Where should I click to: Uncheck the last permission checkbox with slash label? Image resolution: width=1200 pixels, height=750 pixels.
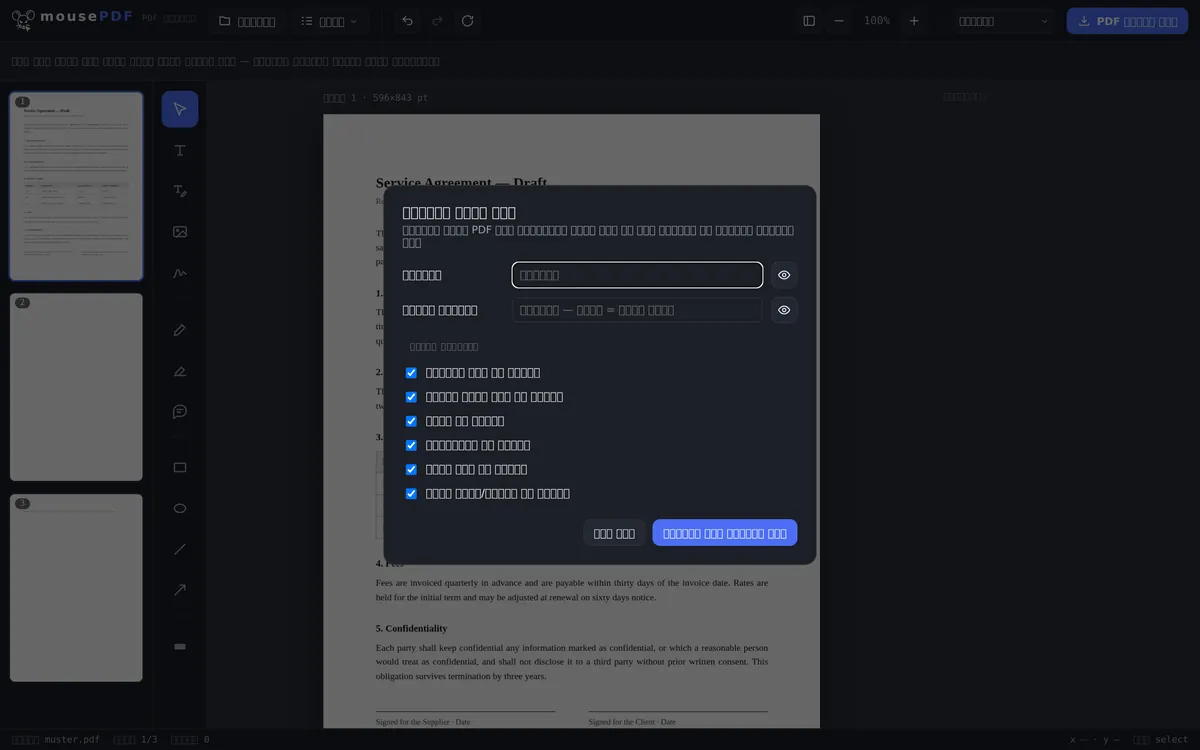[x=411, y=493]
